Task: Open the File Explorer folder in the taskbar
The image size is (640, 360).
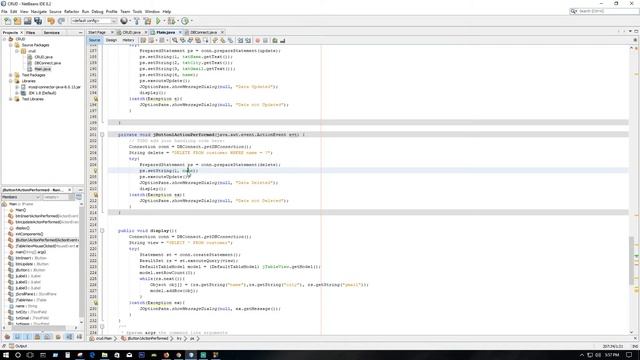Action: tap(104, 355)
